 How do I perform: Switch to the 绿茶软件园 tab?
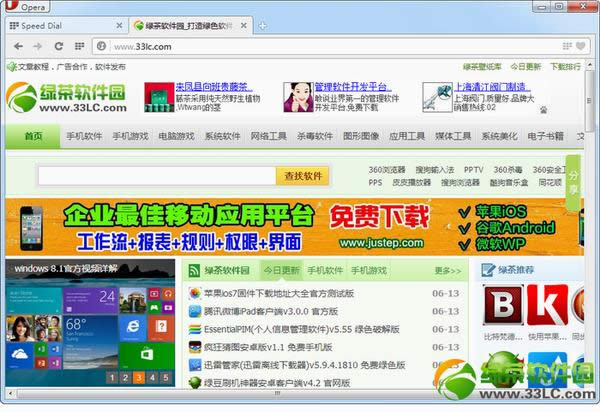click(191, 26)
